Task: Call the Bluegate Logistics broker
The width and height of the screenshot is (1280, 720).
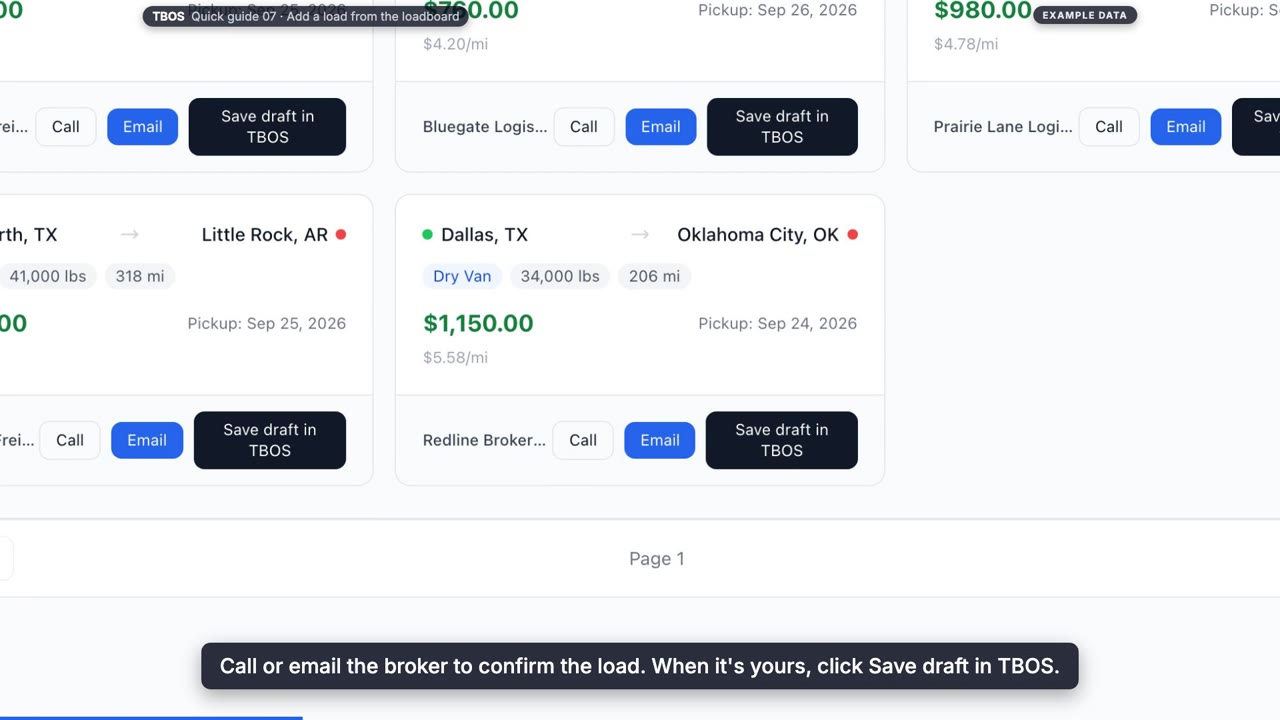Action: coord(584,127)
